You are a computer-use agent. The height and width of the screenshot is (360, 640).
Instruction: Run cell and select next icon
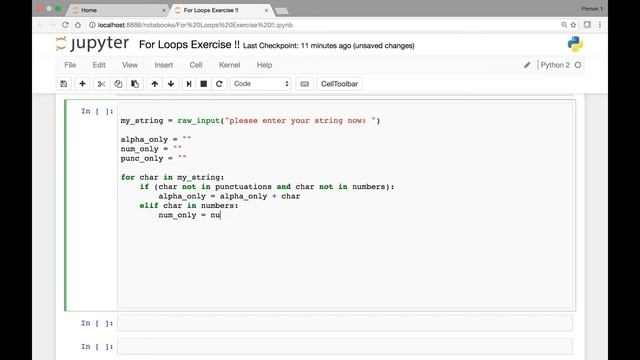(x=189, y=84)
